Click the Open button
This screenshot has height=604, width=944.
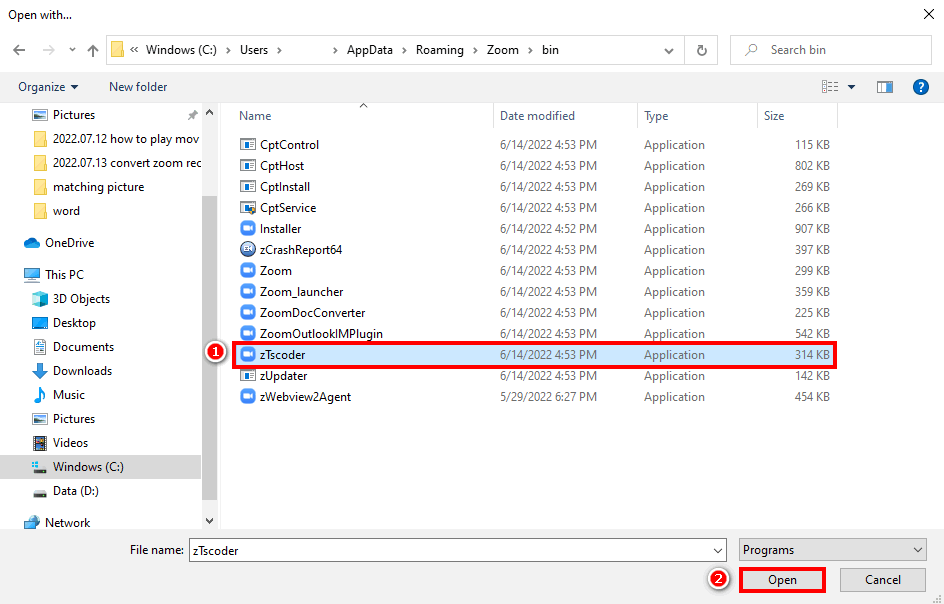point(782,580)
